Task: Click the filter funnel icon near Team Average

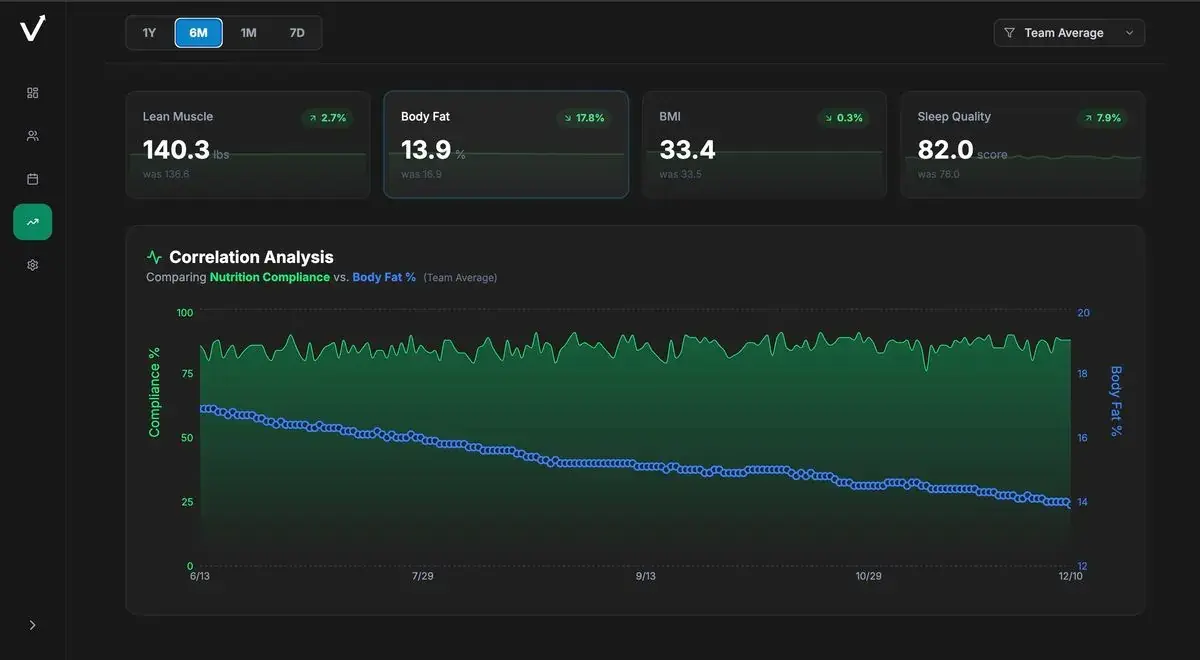Action: click(x=1010, y=32)
